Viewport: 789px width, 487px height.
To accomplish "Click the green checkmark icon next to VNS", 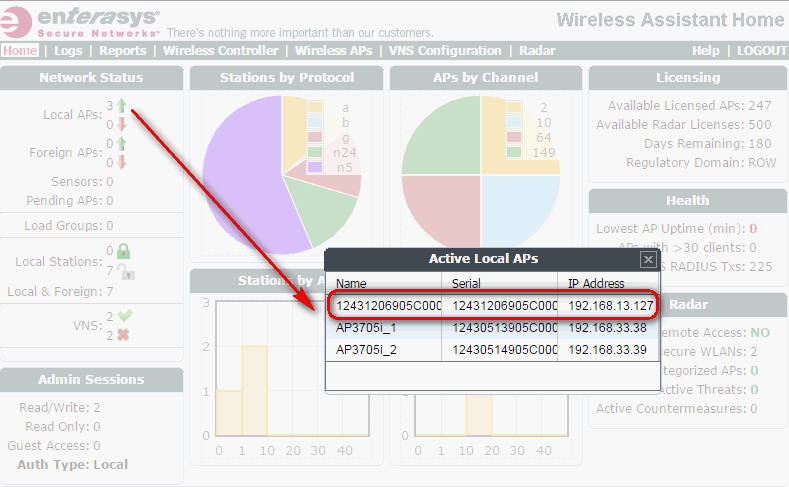I will [x=124, y=315].
